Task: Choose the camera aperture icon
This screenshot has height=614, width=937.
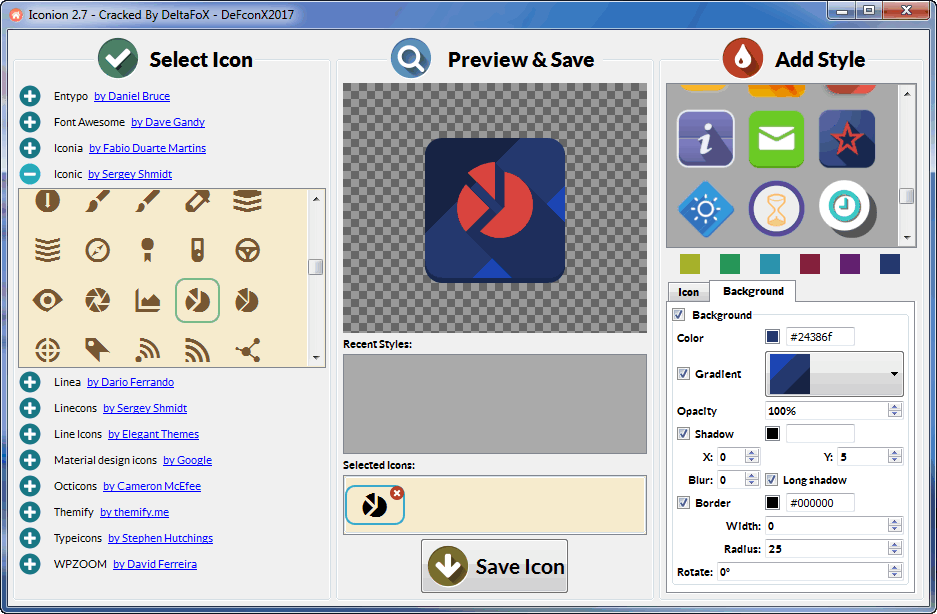Action: coord(97,300)
